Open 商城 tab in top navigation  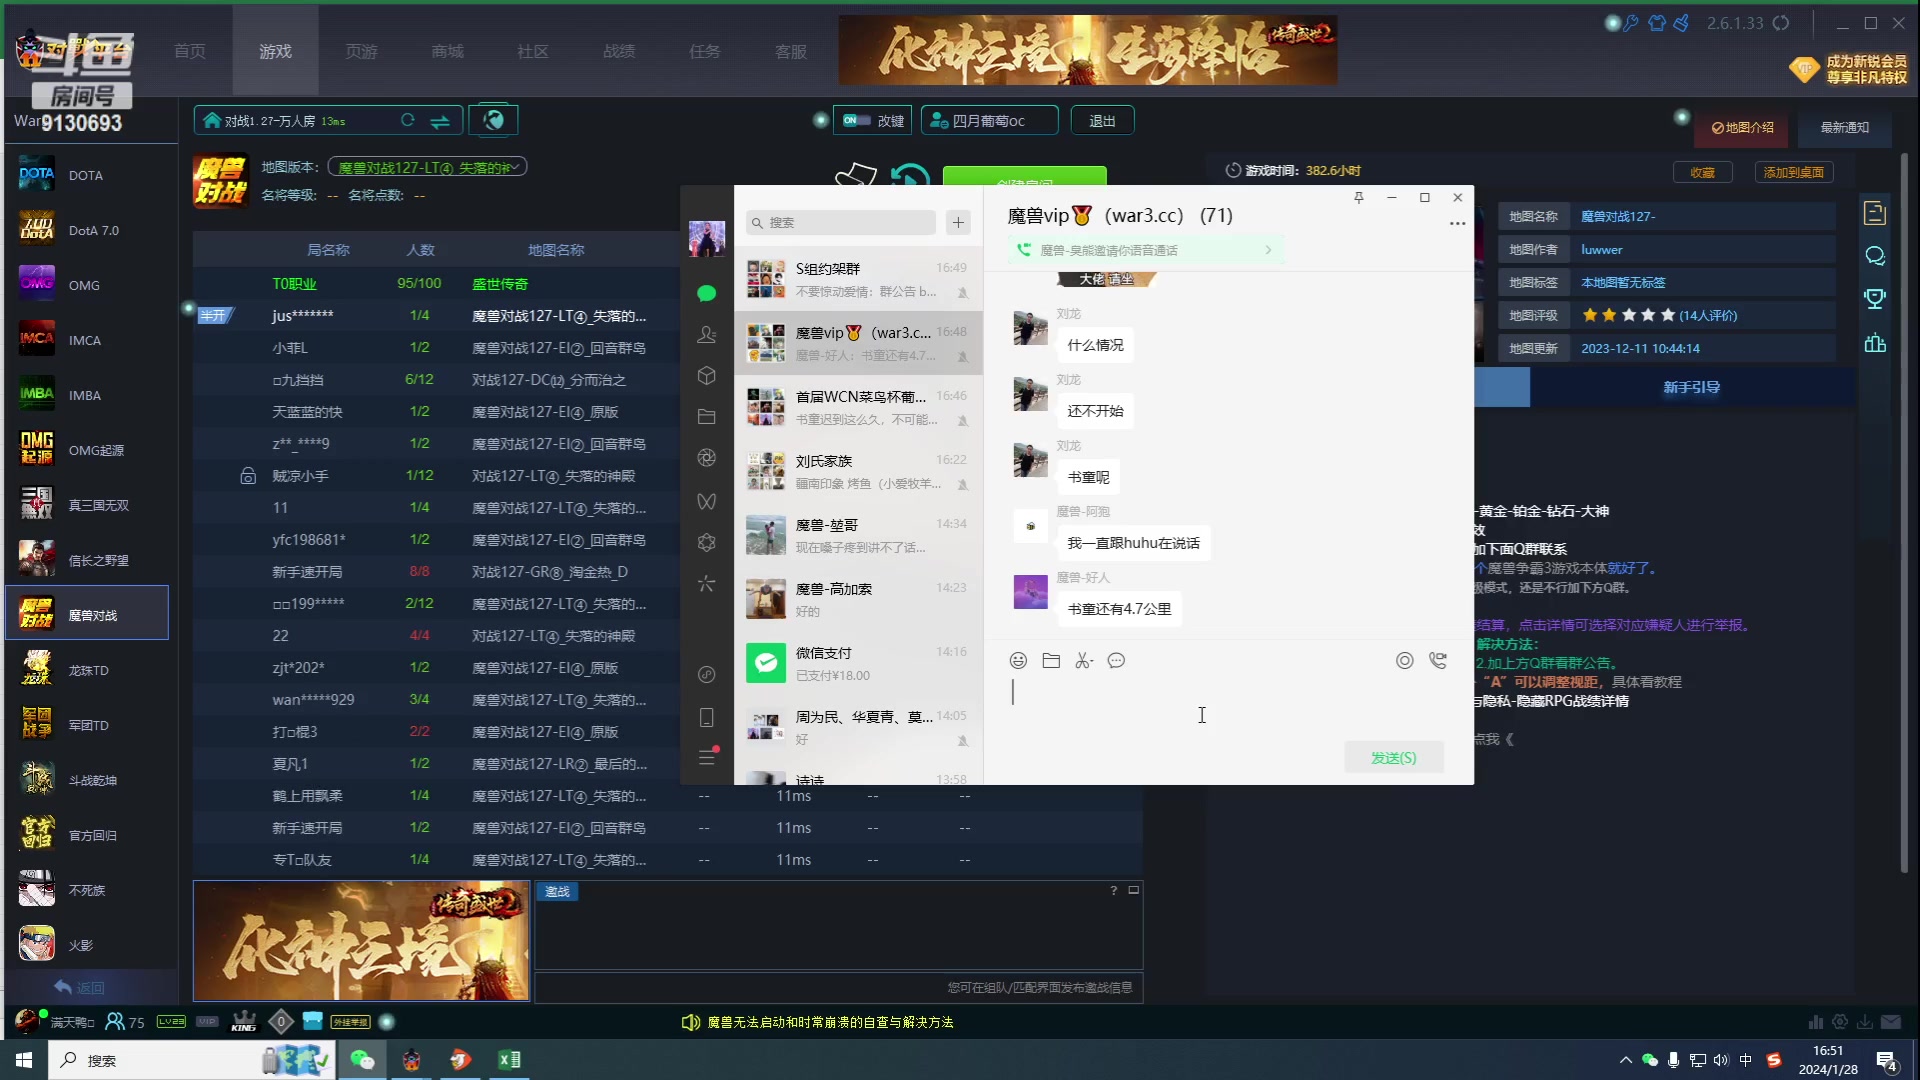(x=447, y=51)
